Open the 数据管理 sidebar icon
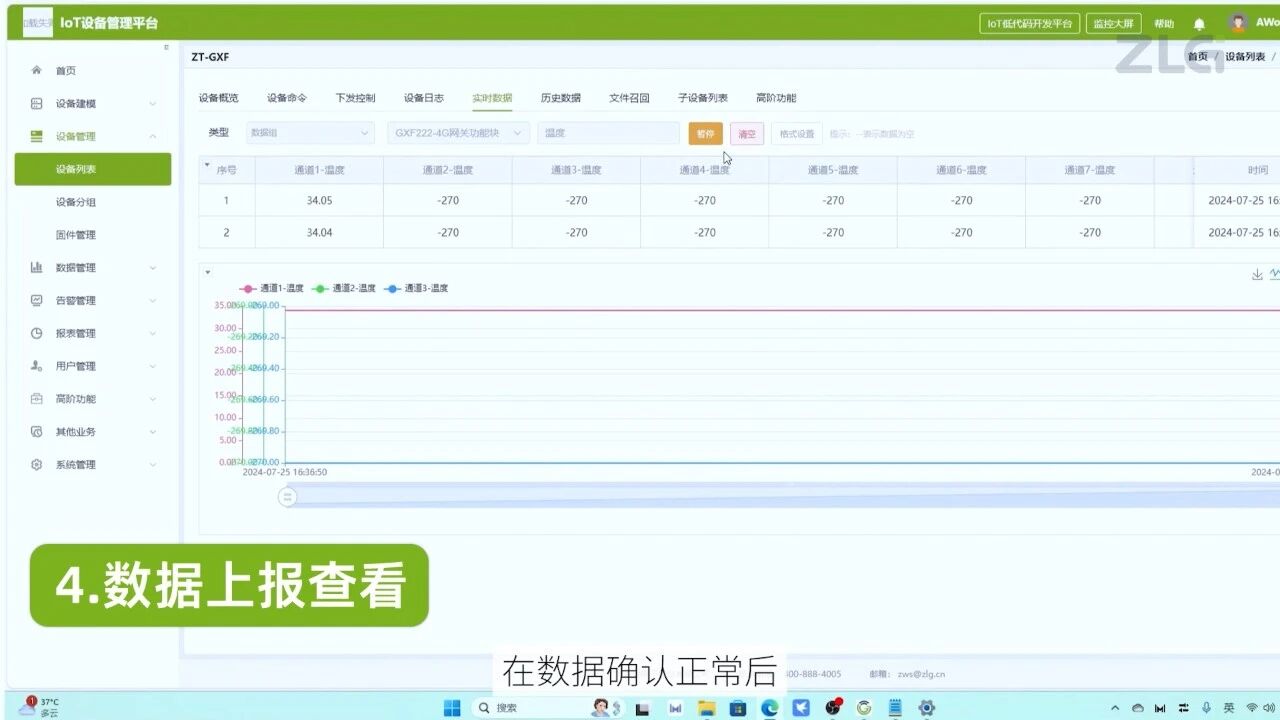Screen dimensions: 1280x720 coord(36,267)
